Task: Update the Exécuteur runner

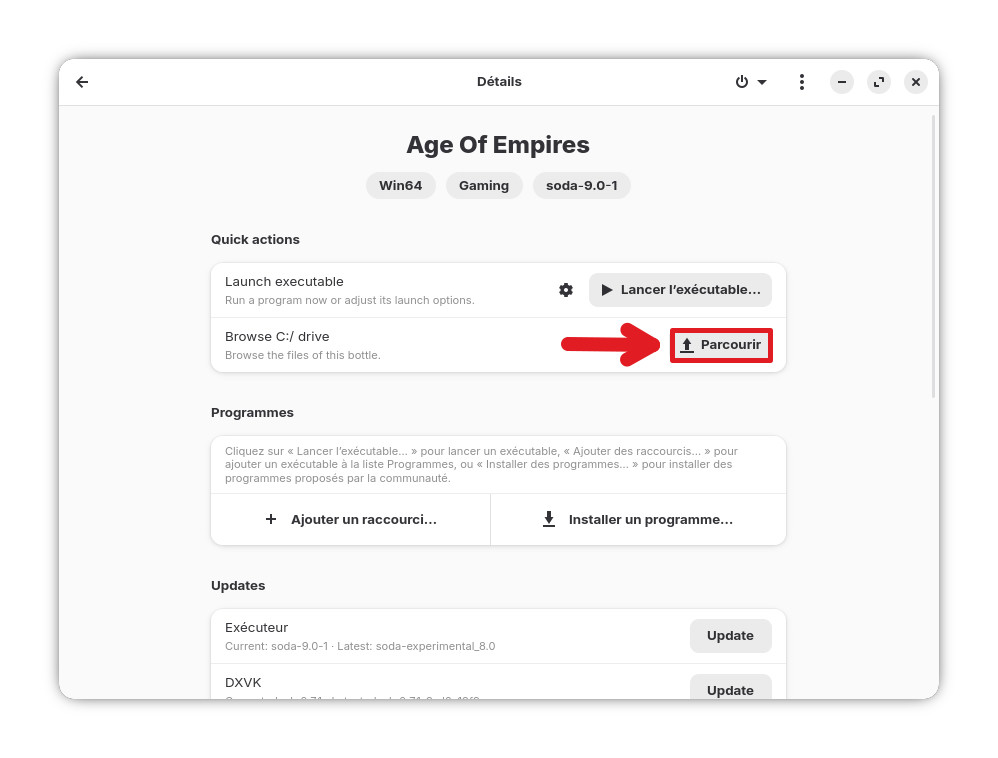Action: click(730, 636)
